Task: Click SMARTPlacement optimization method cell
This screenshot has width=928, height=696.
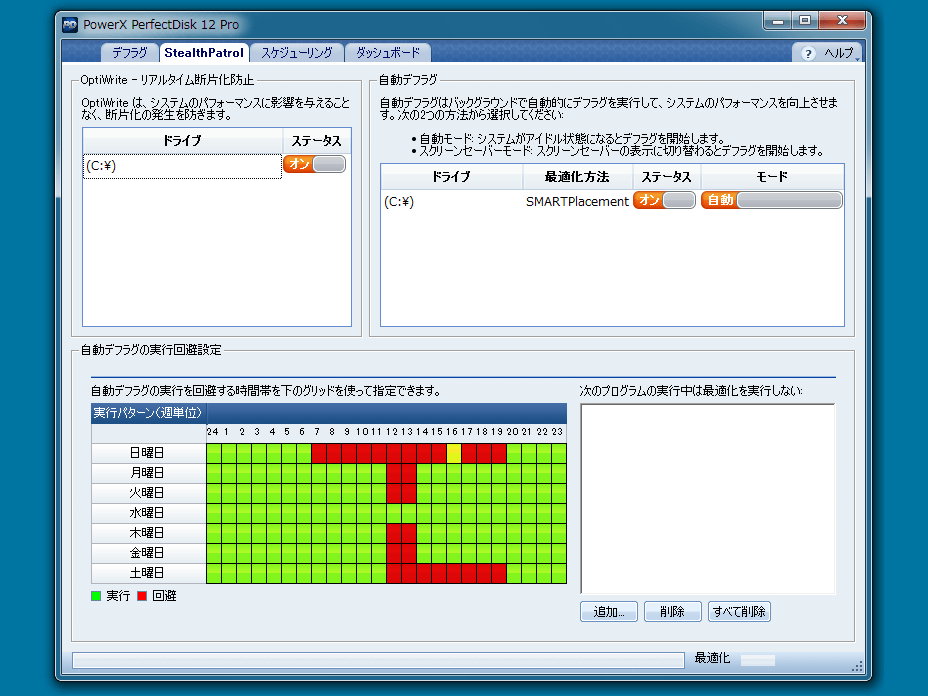Action: [x=577, y=201]
